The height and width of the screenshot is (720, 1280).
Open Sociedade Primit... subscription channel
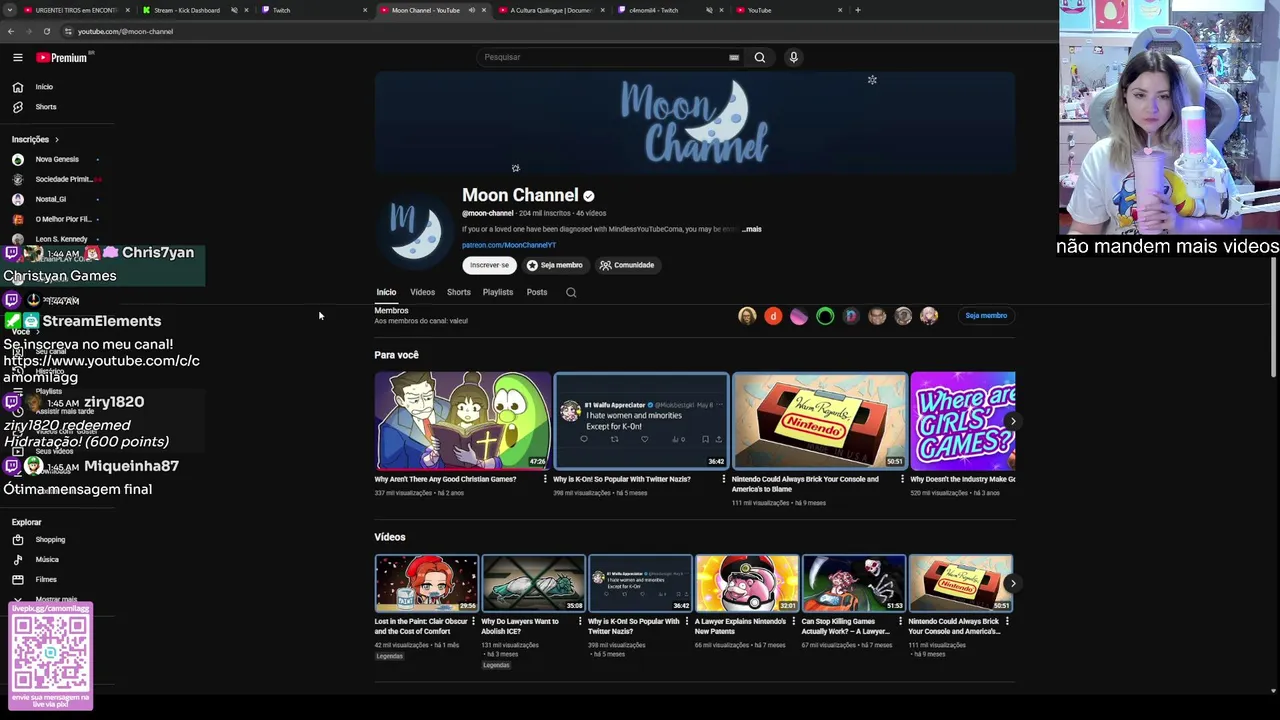[62, 179]
